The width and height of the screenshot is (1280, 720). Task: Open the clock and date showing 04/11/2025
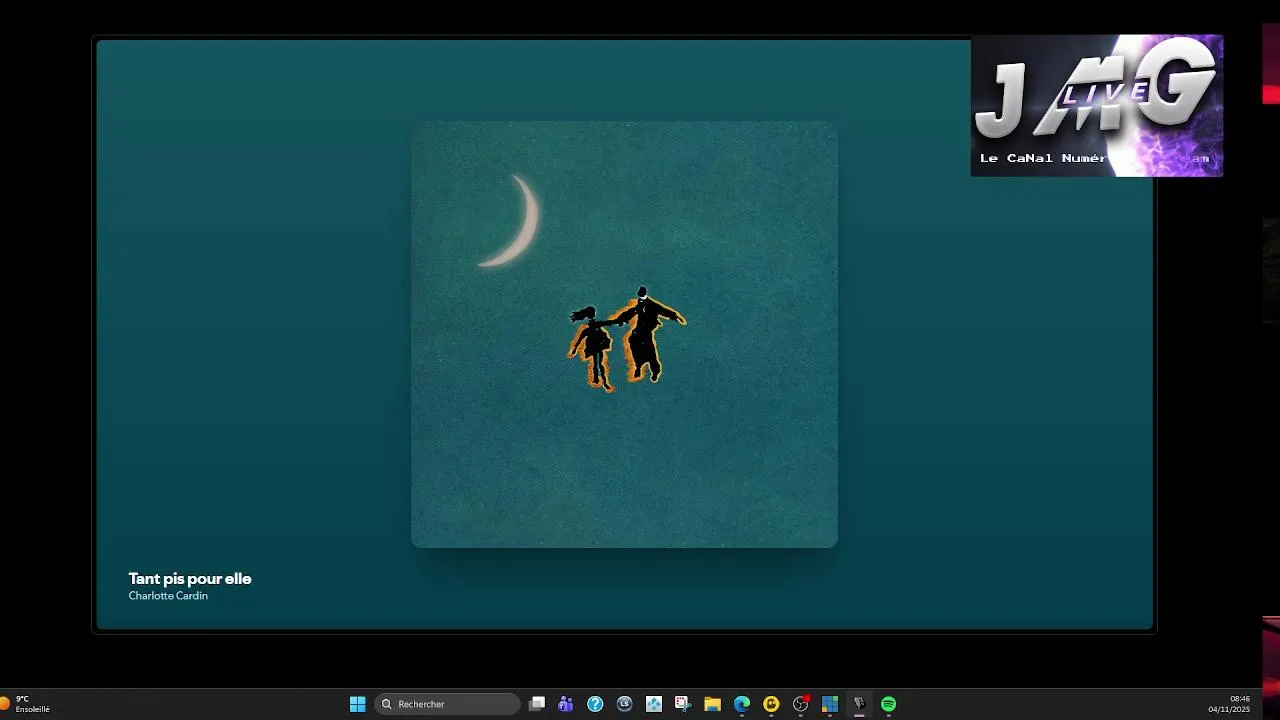(1229, 704)
